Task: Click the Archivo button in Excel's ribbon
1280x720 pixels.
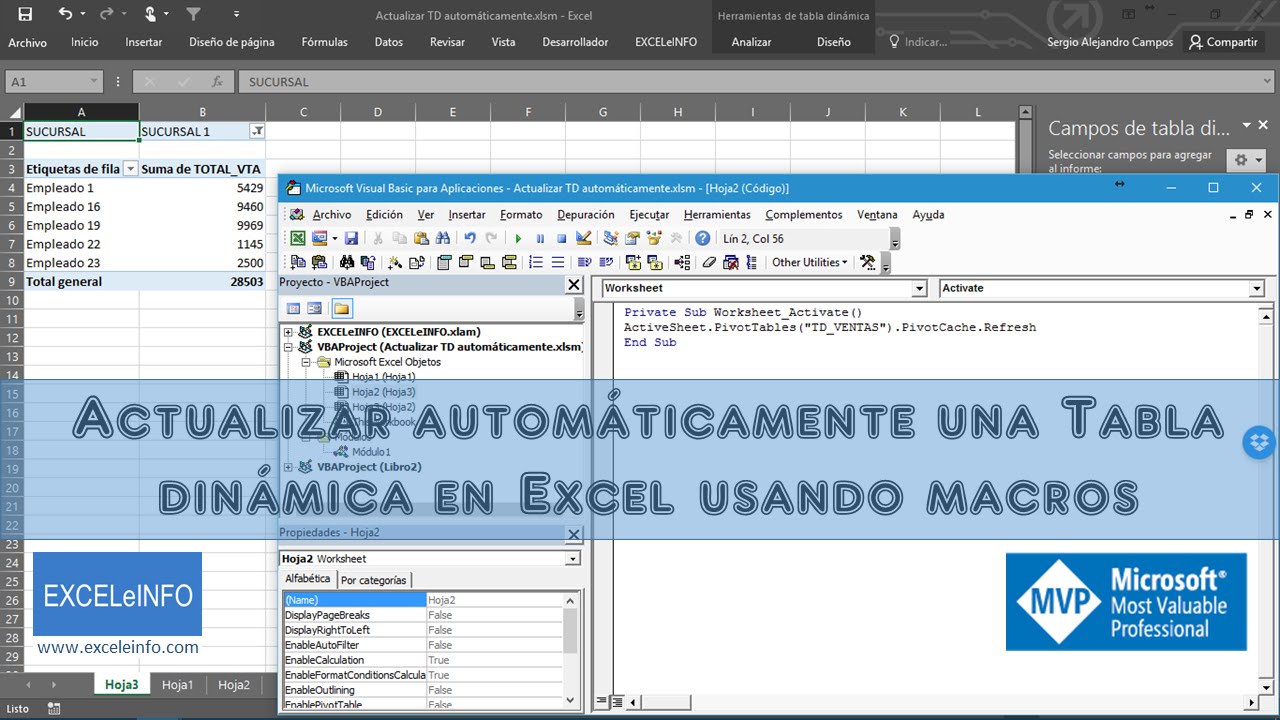Action: (x=28, y=42)
